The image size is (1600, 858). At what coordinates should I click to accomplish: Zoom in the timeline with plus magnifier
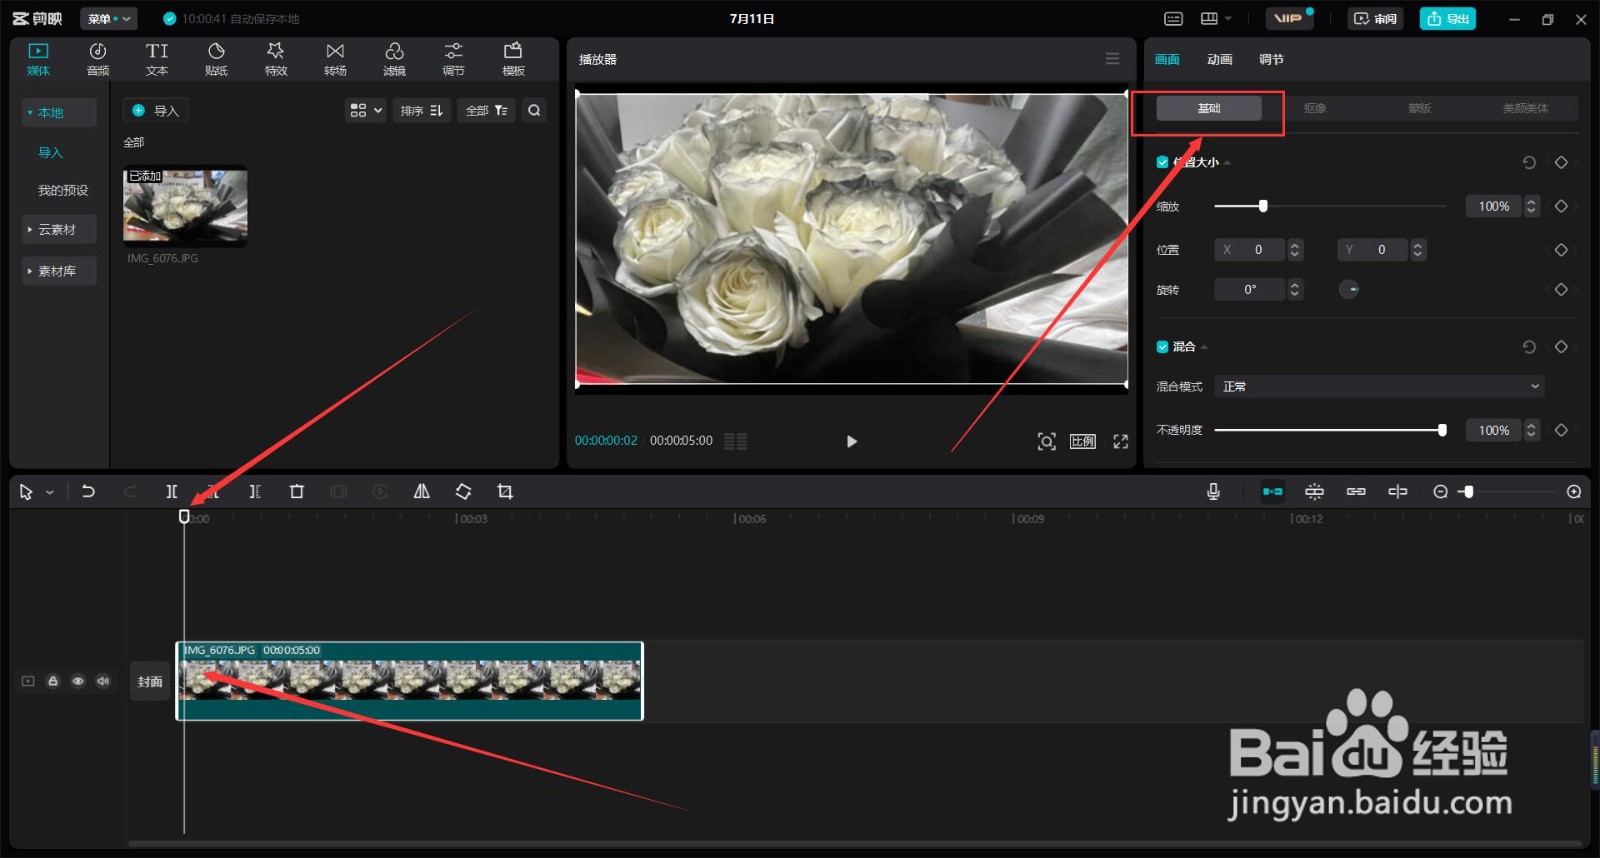click(1574, 491)
